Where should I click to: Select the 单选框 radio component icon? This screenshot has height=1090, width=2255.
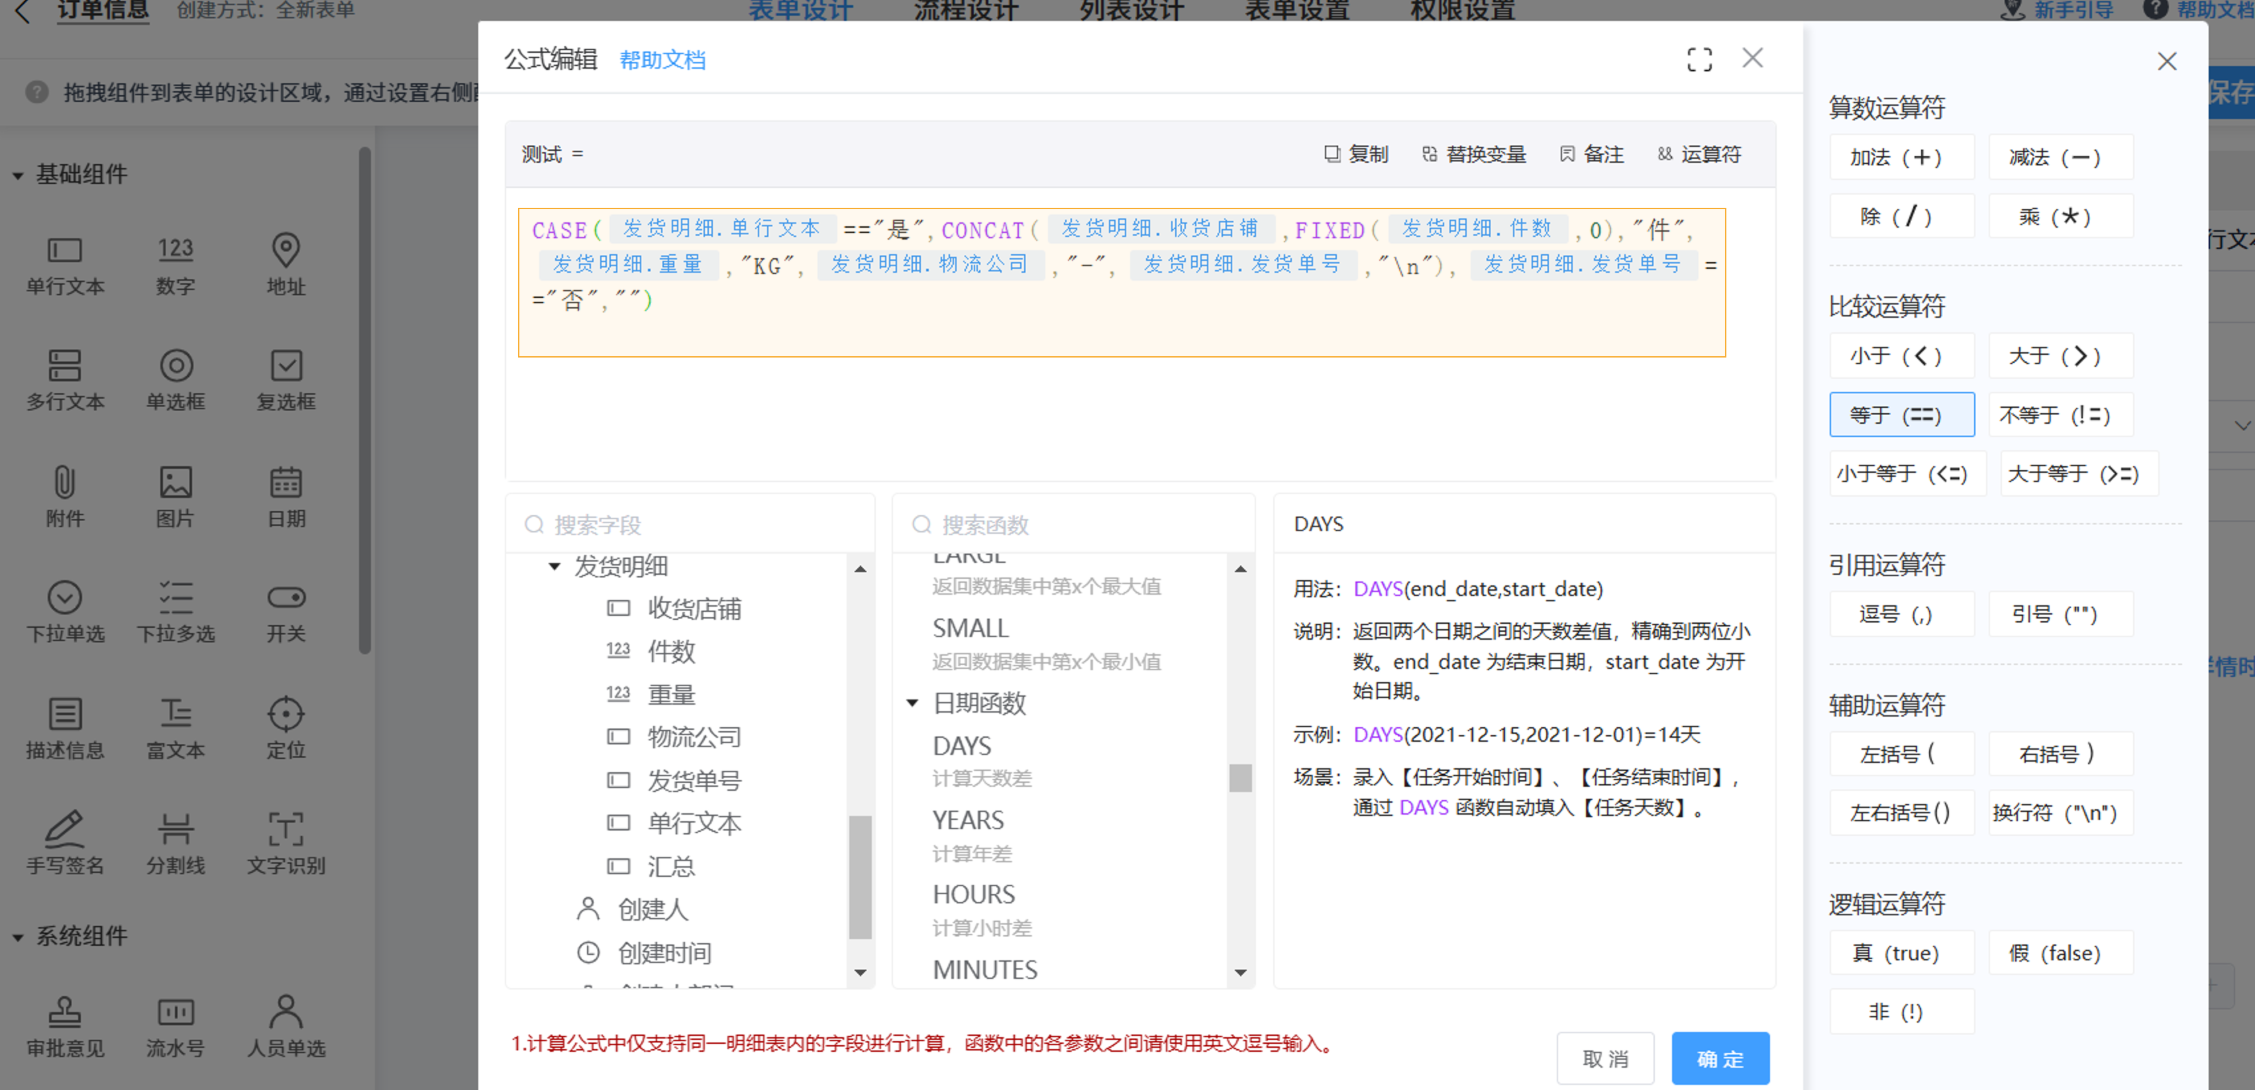click(x=176, y=365)
